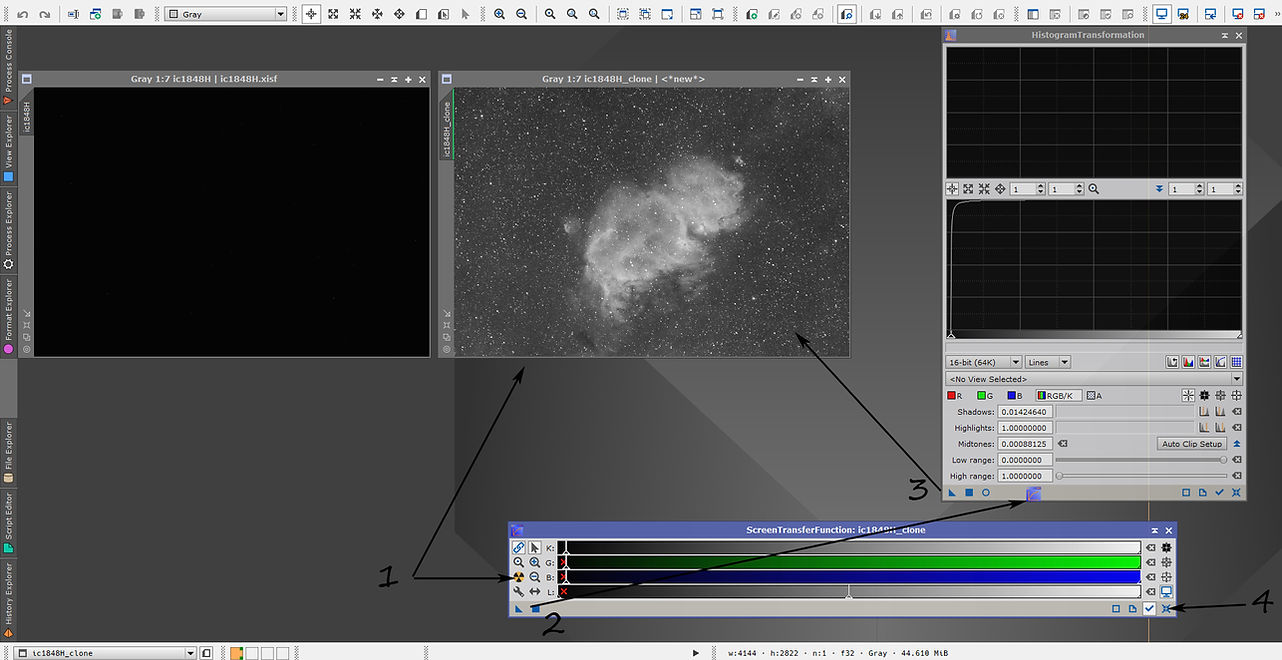Reset the Shadows value
Screen dimensions: 1282x660
[x=1237, y=412]
